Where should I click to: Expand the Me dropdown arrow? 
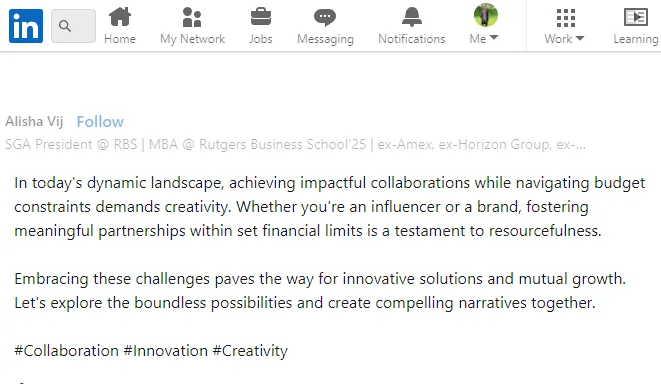coord(494,38)
